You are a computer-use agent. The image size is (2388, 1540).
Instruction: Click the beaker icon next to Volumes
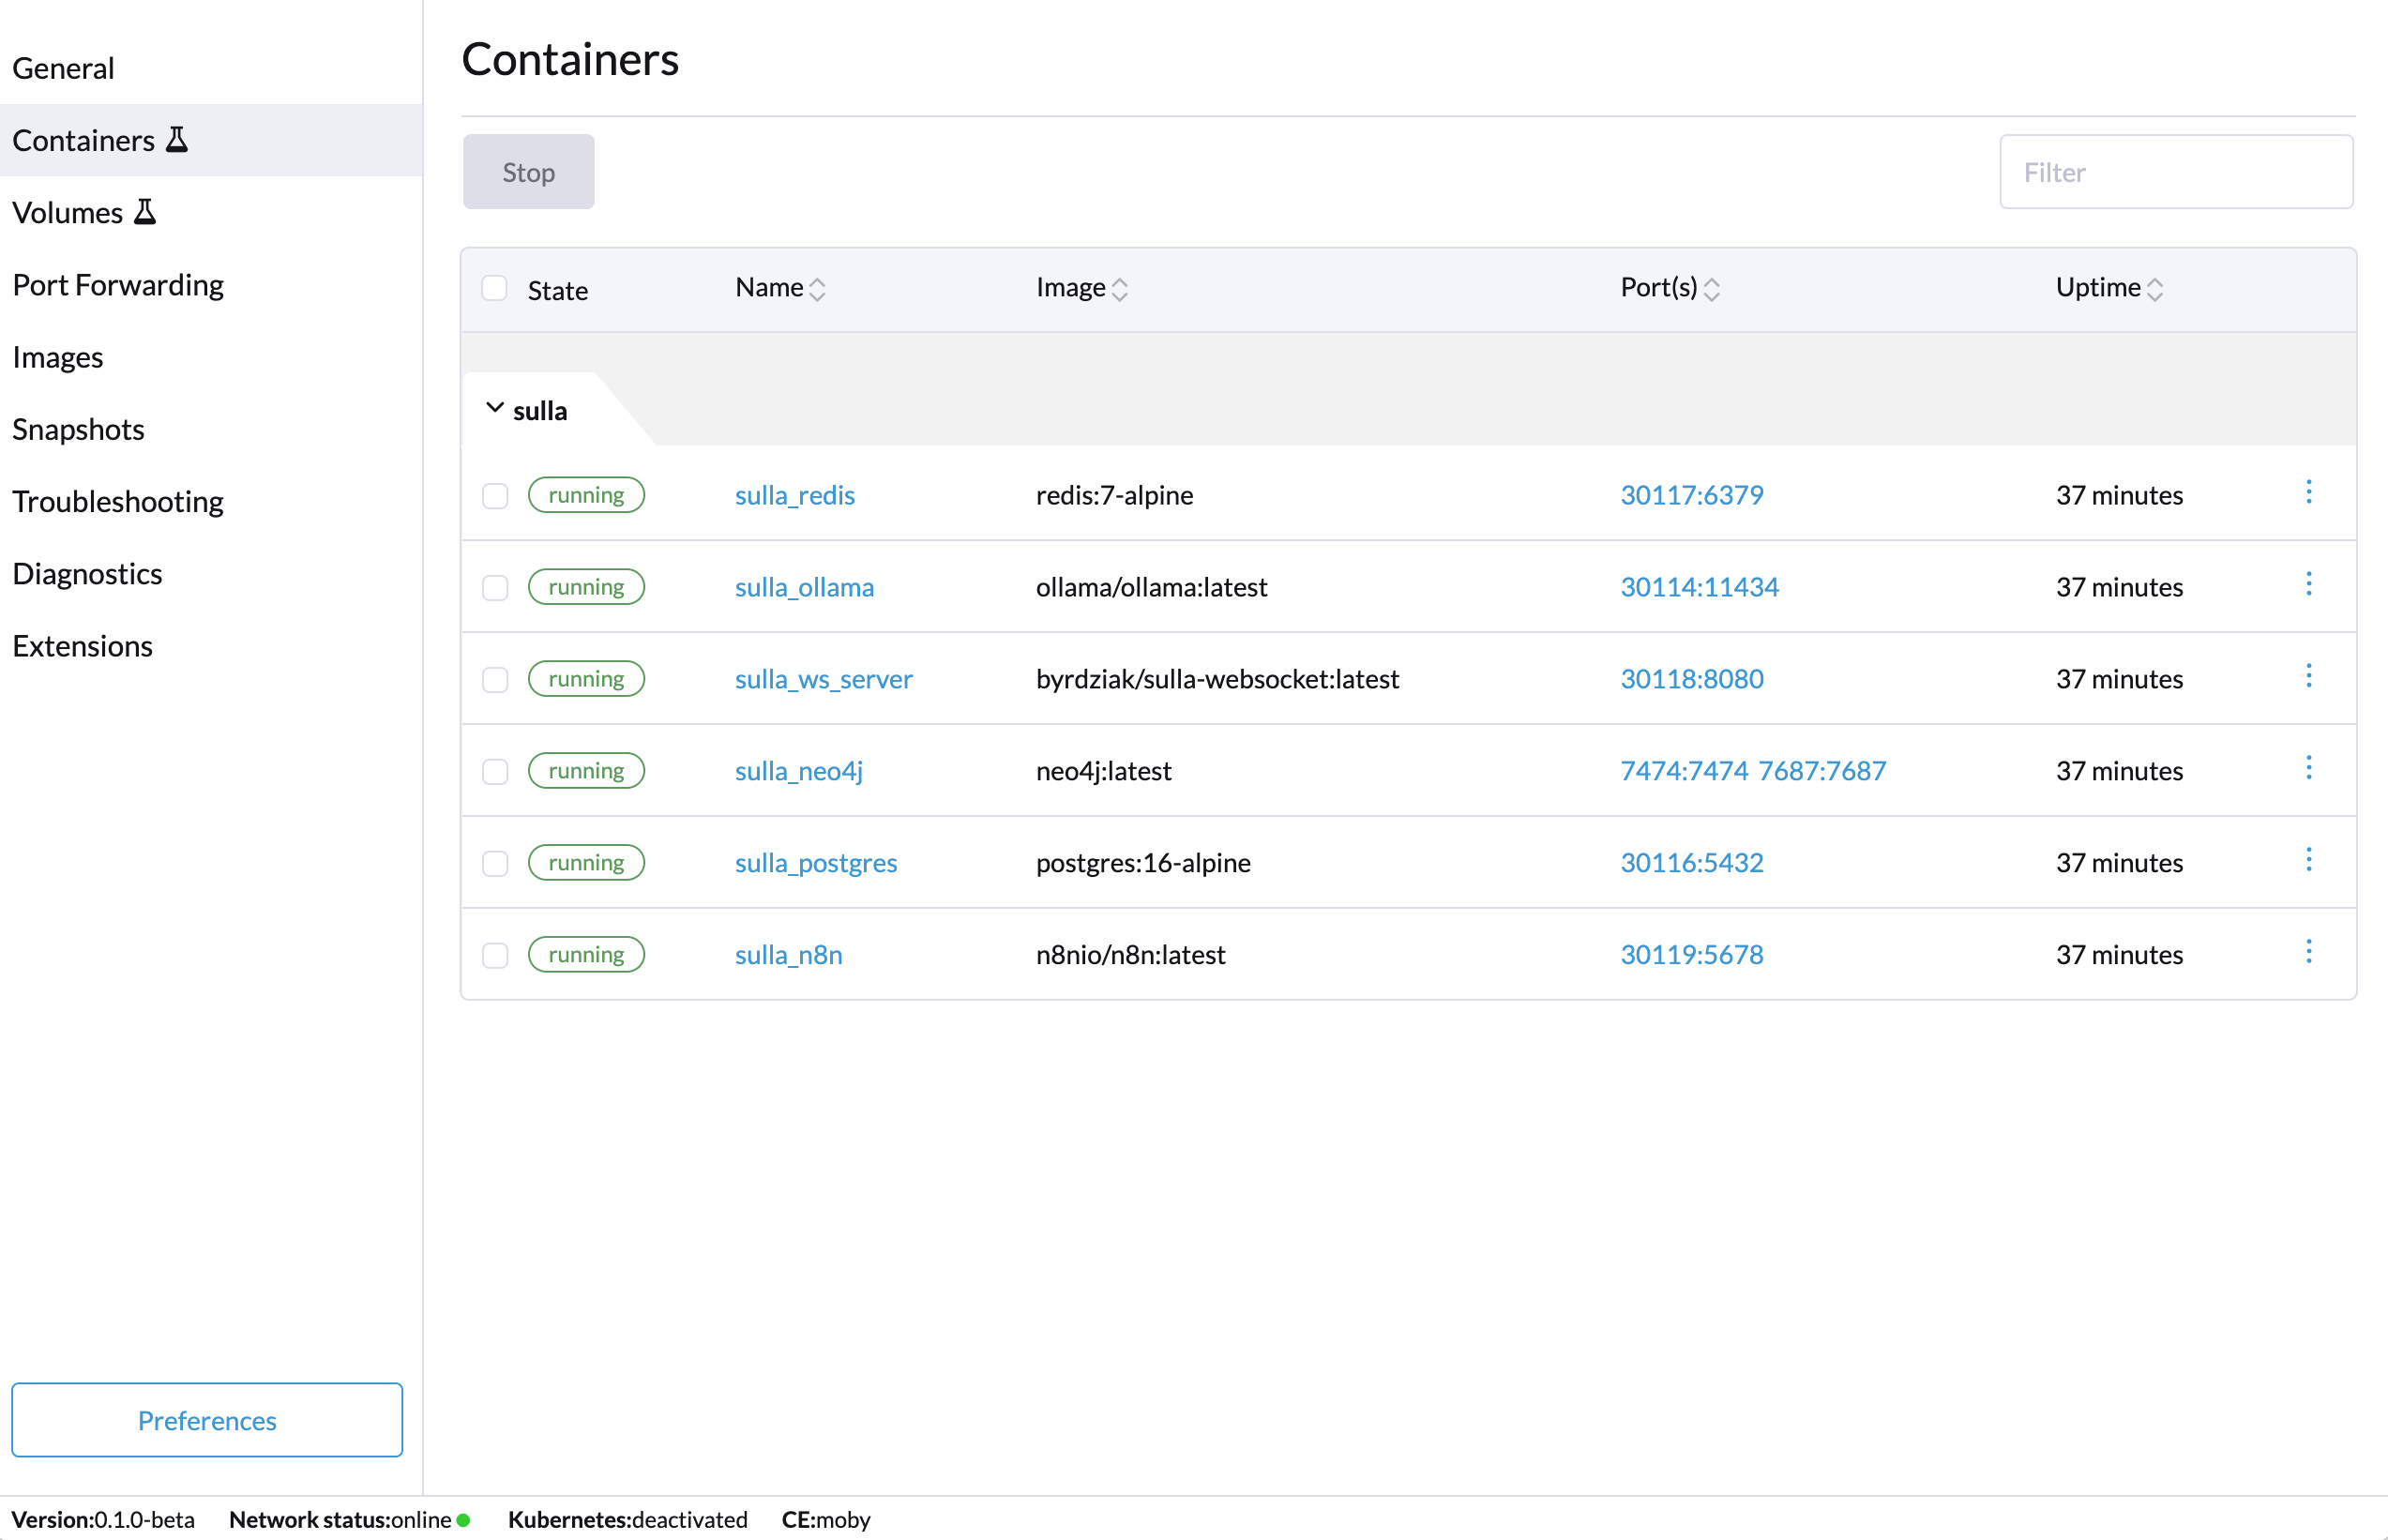(x=145, y=211)
